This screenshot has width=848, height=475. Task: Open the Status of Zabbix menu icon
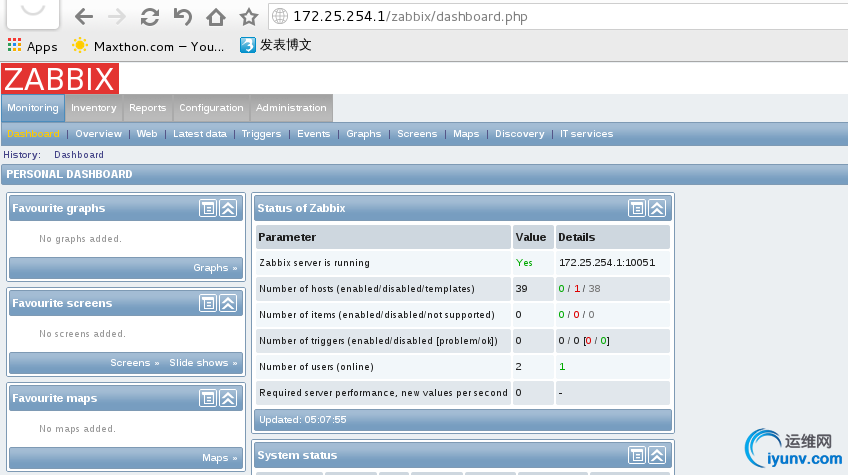pyautogui.click(x=637, y=208)
